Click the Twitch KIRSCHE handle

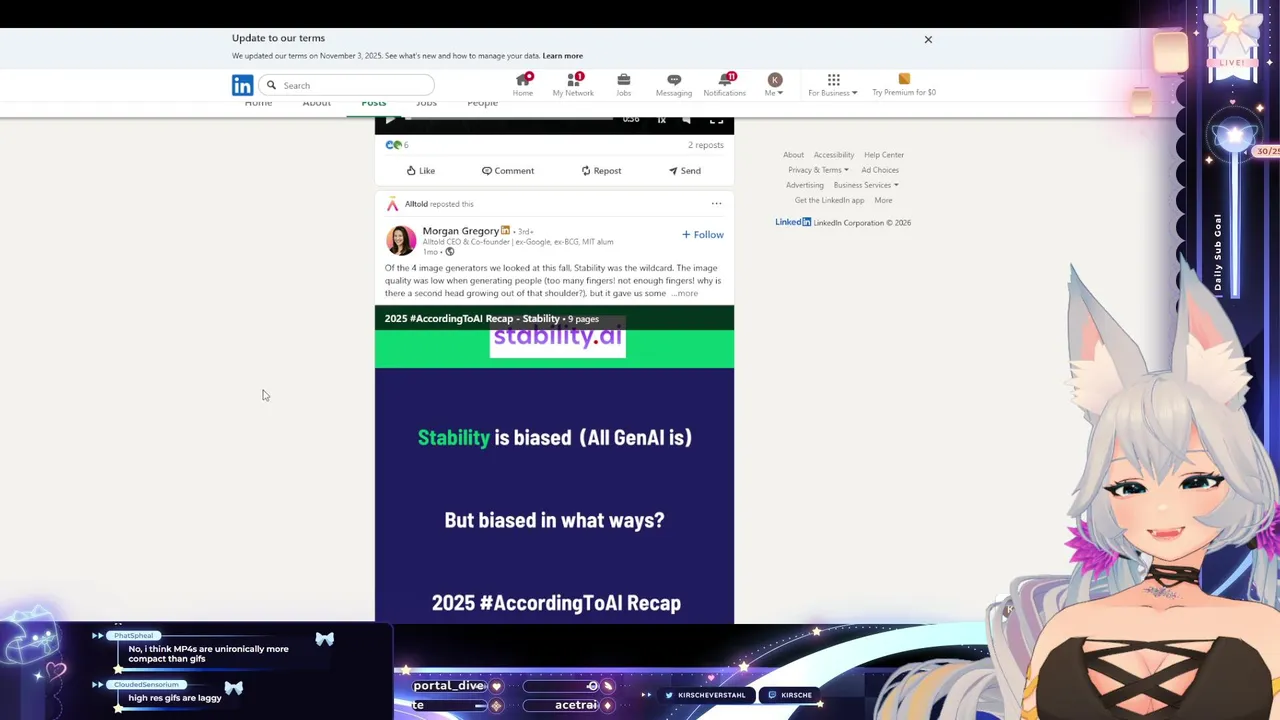[789, 695]
